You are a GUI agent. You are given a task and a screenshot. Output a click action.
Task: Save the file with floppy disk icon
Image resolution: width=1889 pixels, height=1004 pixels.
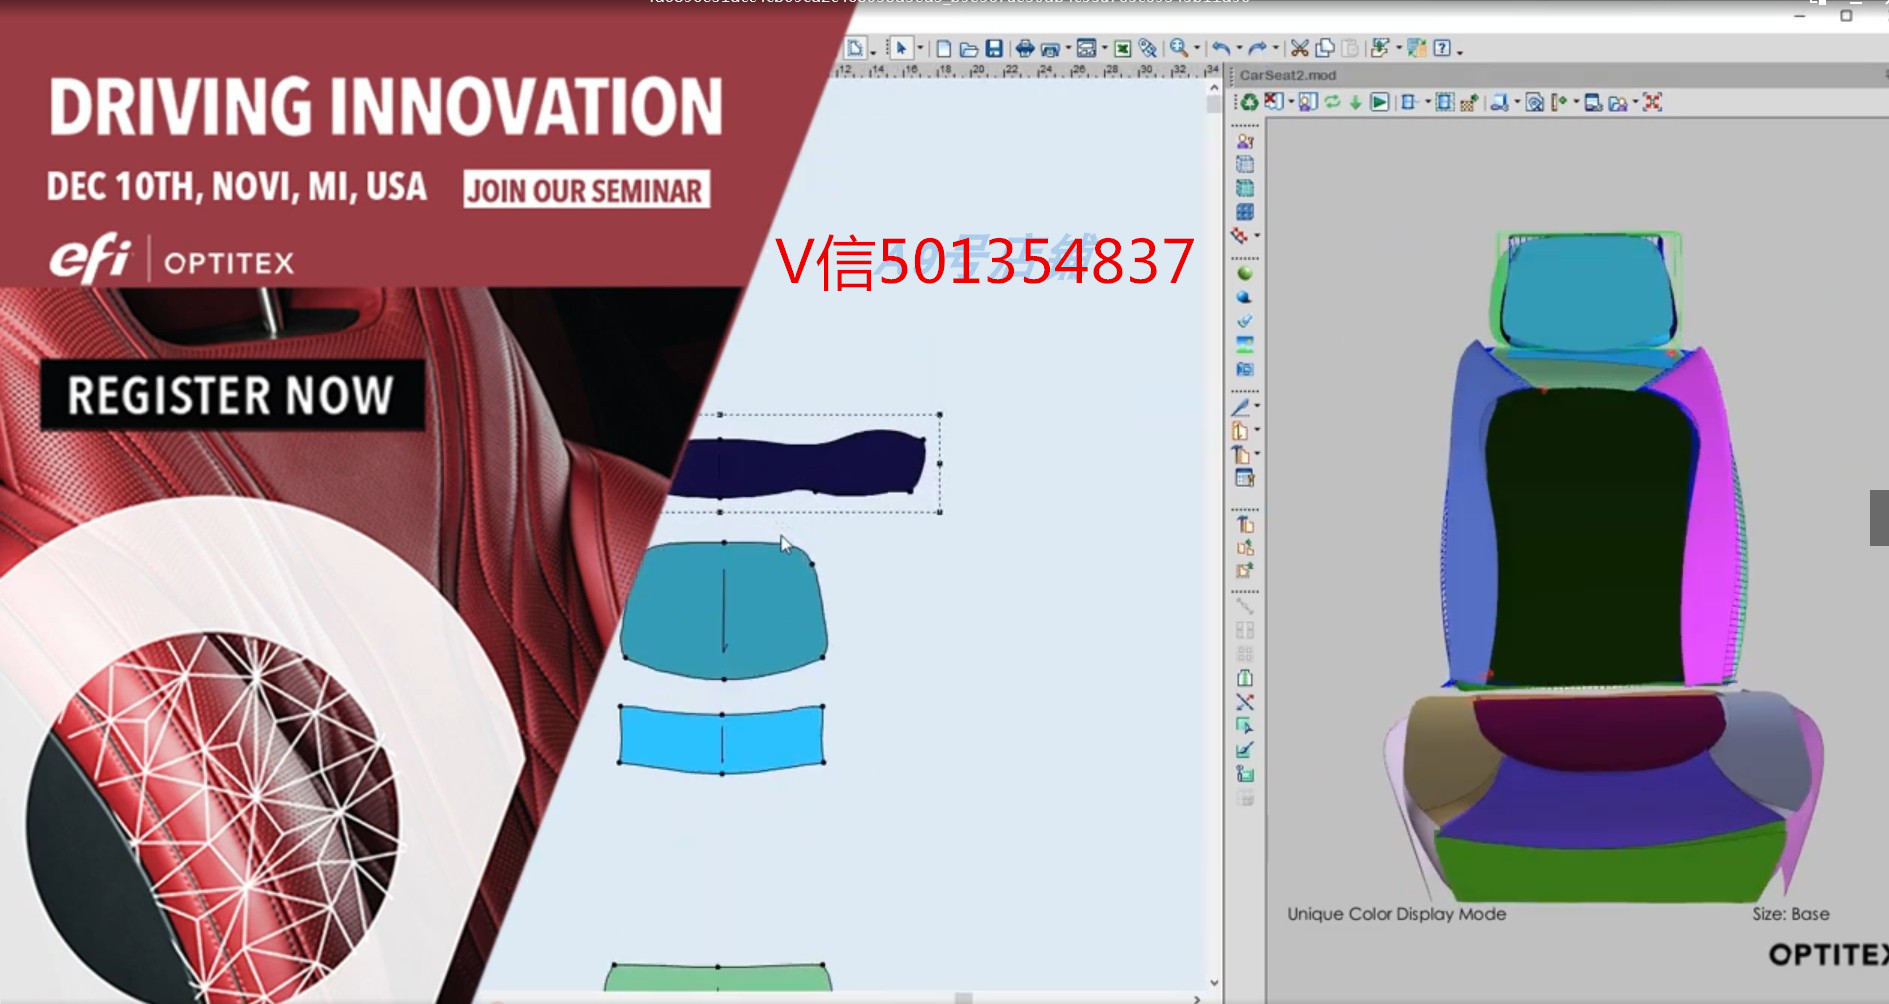point(994,48)
